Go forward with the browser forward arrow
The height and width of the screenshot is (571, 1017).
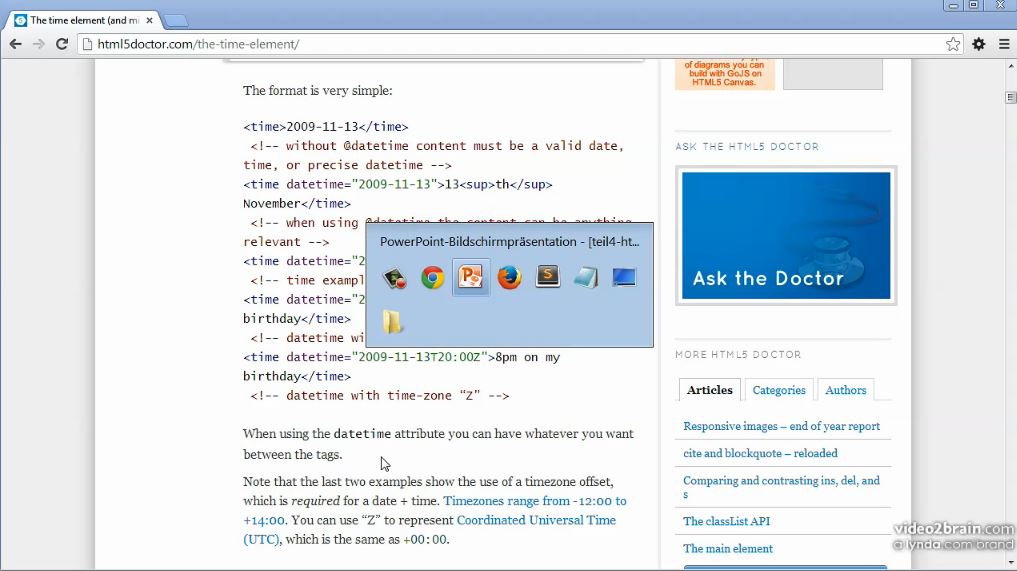point(39,44)
